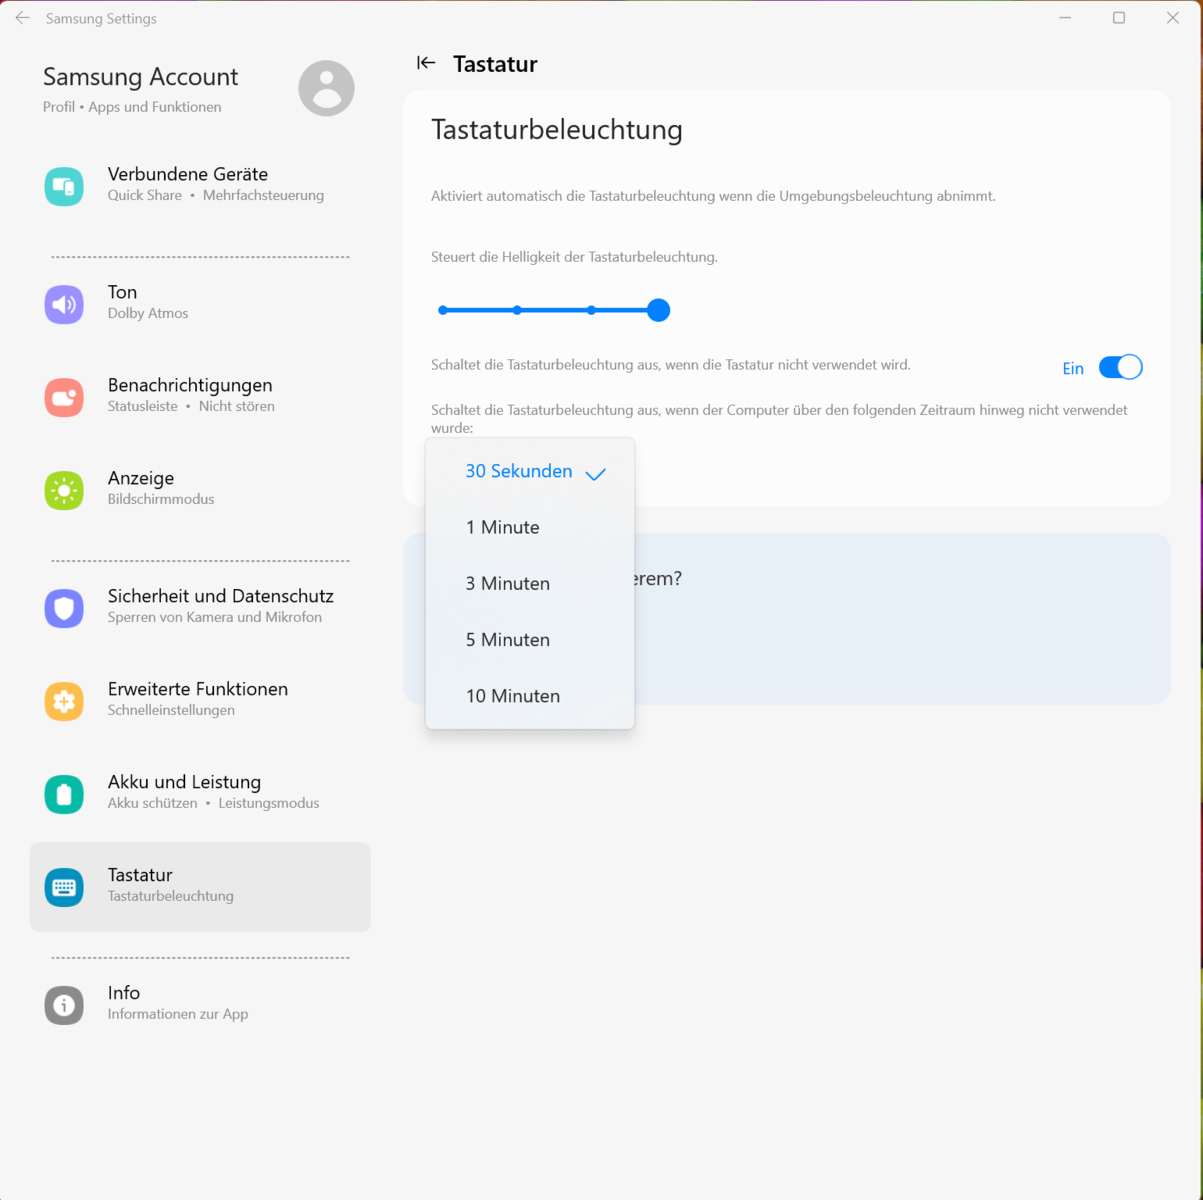Click the Erweiterte Funktionen icon
Viewport: 1203px width, 1200px height.
(64, 701)
